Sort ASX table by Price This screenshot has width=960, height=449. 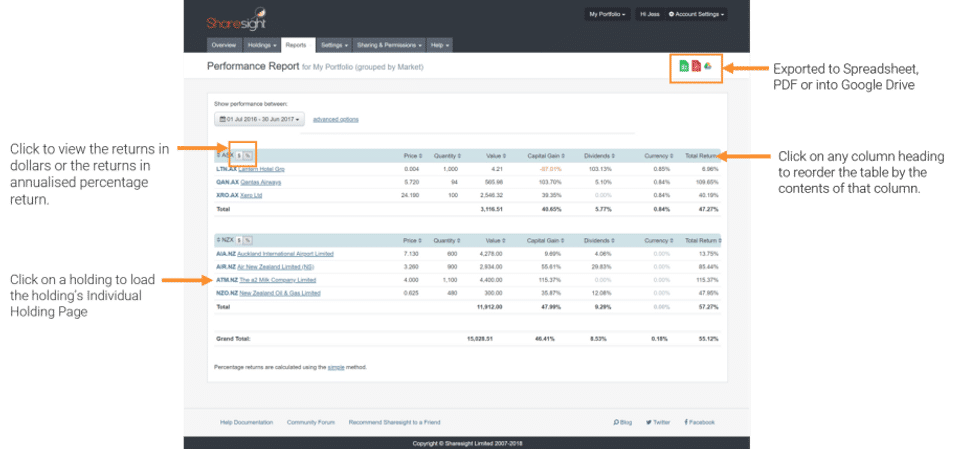click(411, 156)
